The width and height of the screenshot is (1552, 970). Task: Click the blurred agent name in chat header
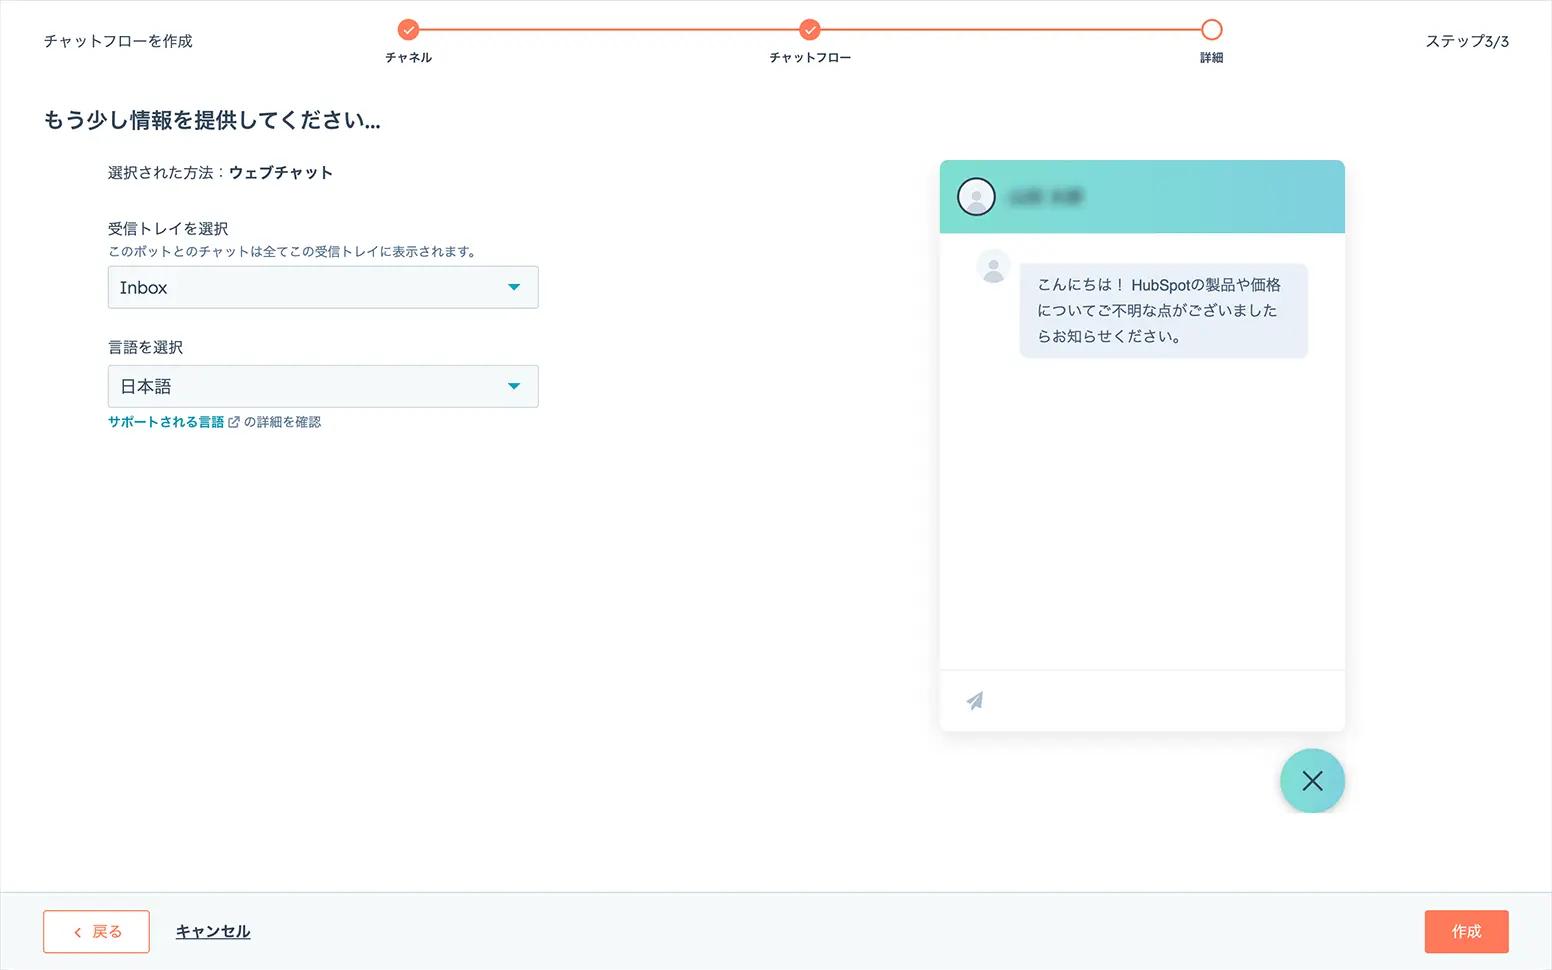tap(1046, 197)
